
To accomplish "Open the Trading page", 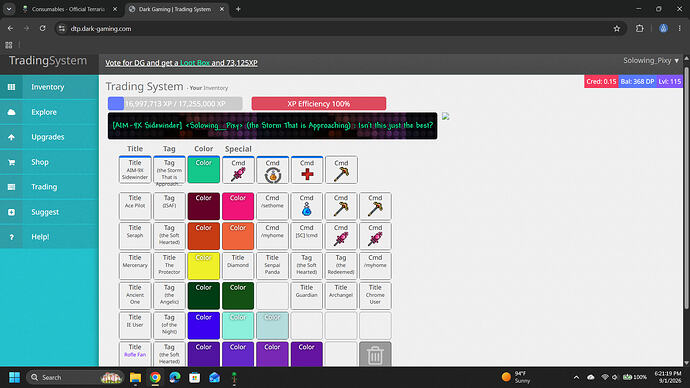I will click(x=49, y=187).
